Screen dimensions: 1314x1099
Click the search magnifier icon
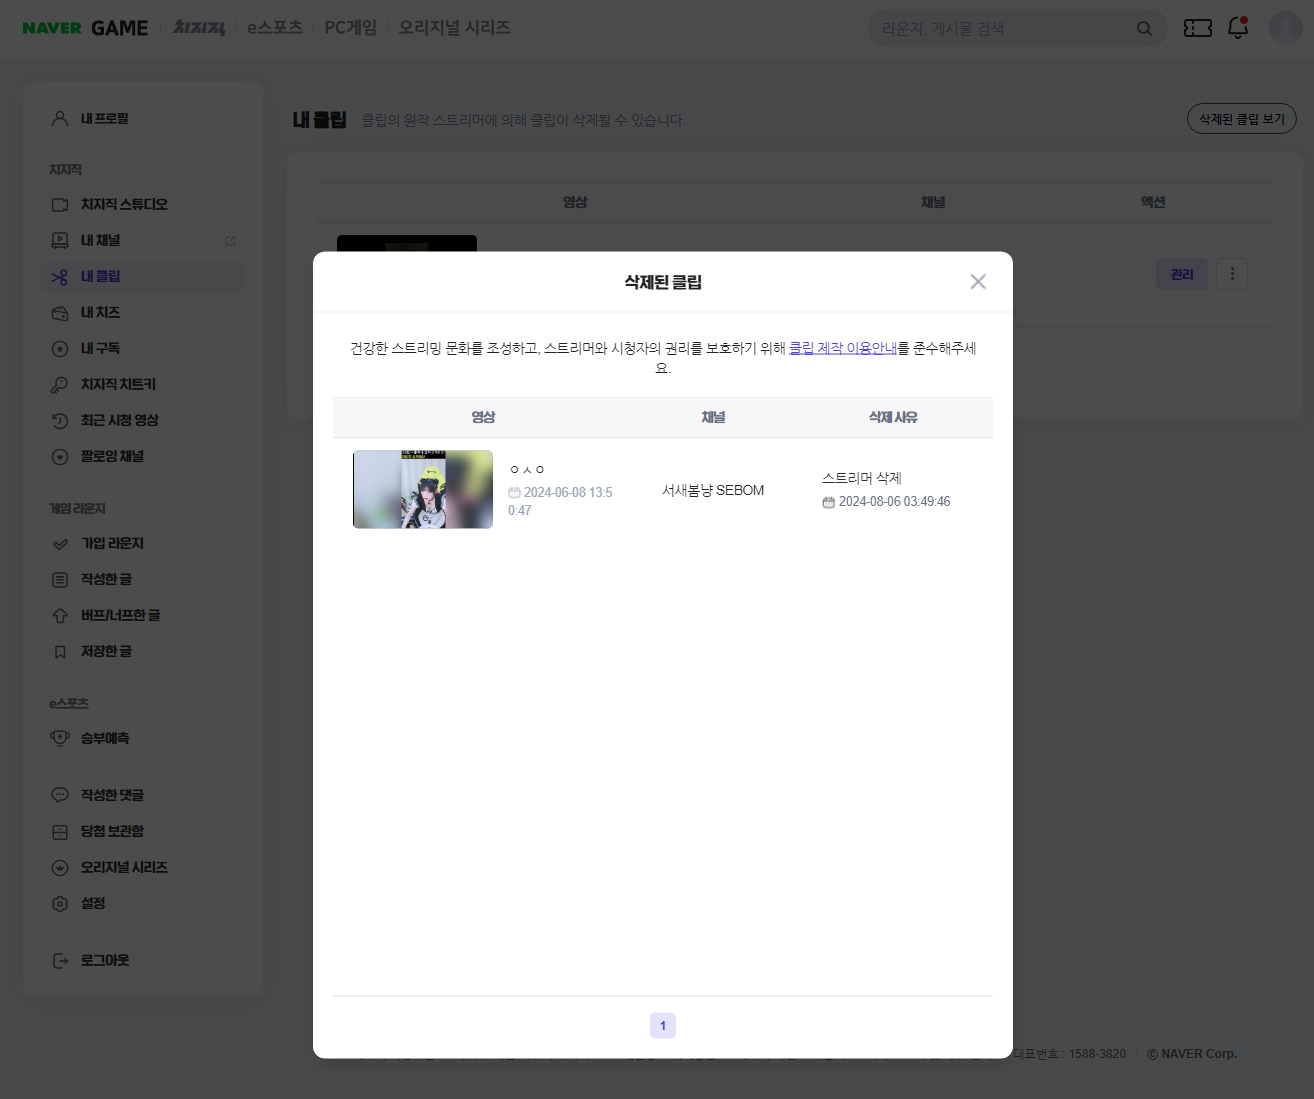pyautogui.click(x=1144, y=29)
